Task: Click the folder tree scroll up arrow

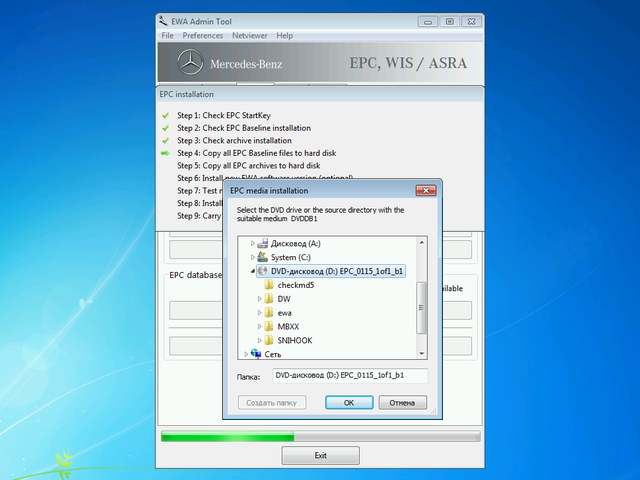Action: pos(422,242)
